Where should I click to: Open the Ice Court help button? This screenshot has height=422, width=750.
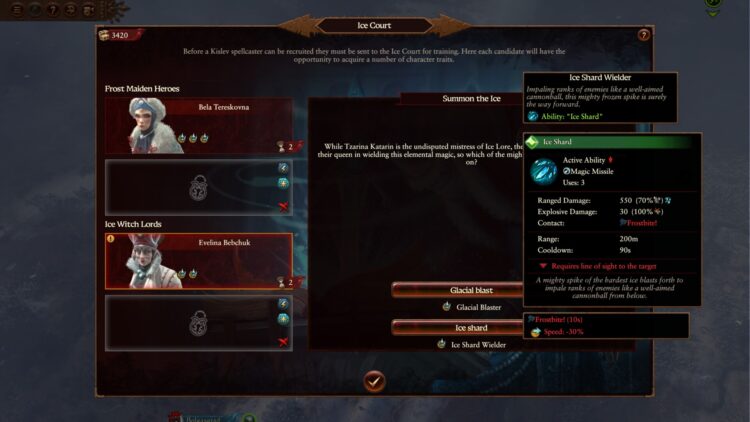point(643,35)
